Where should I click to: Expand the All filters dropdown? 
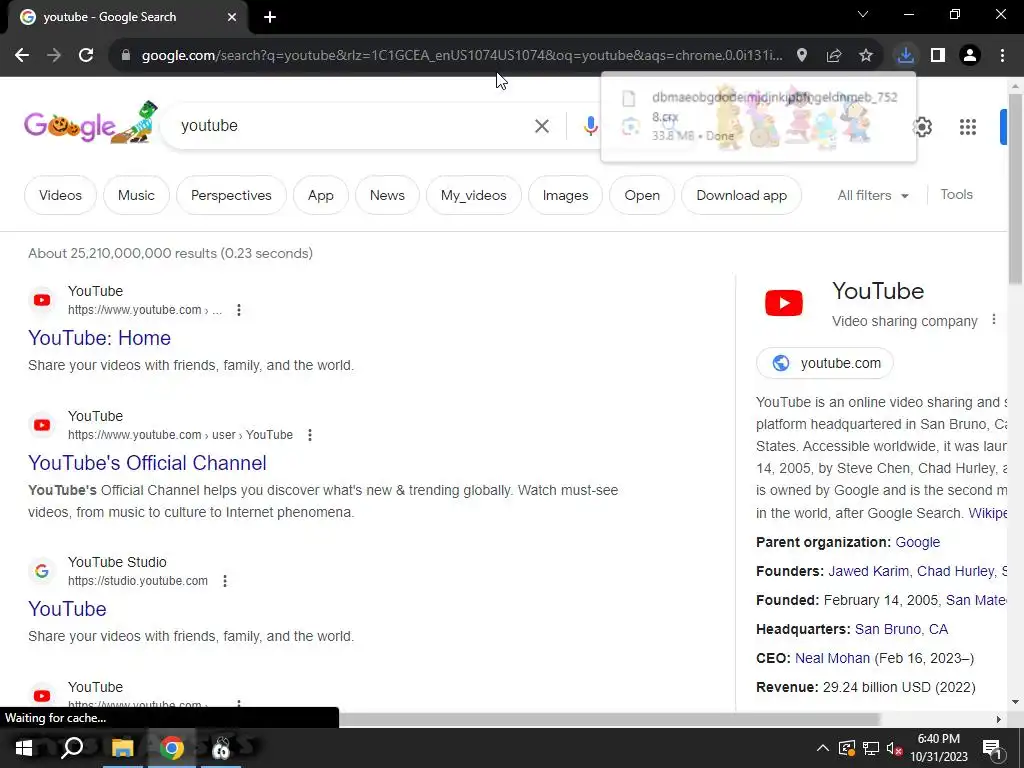click(x=872, y=195)
